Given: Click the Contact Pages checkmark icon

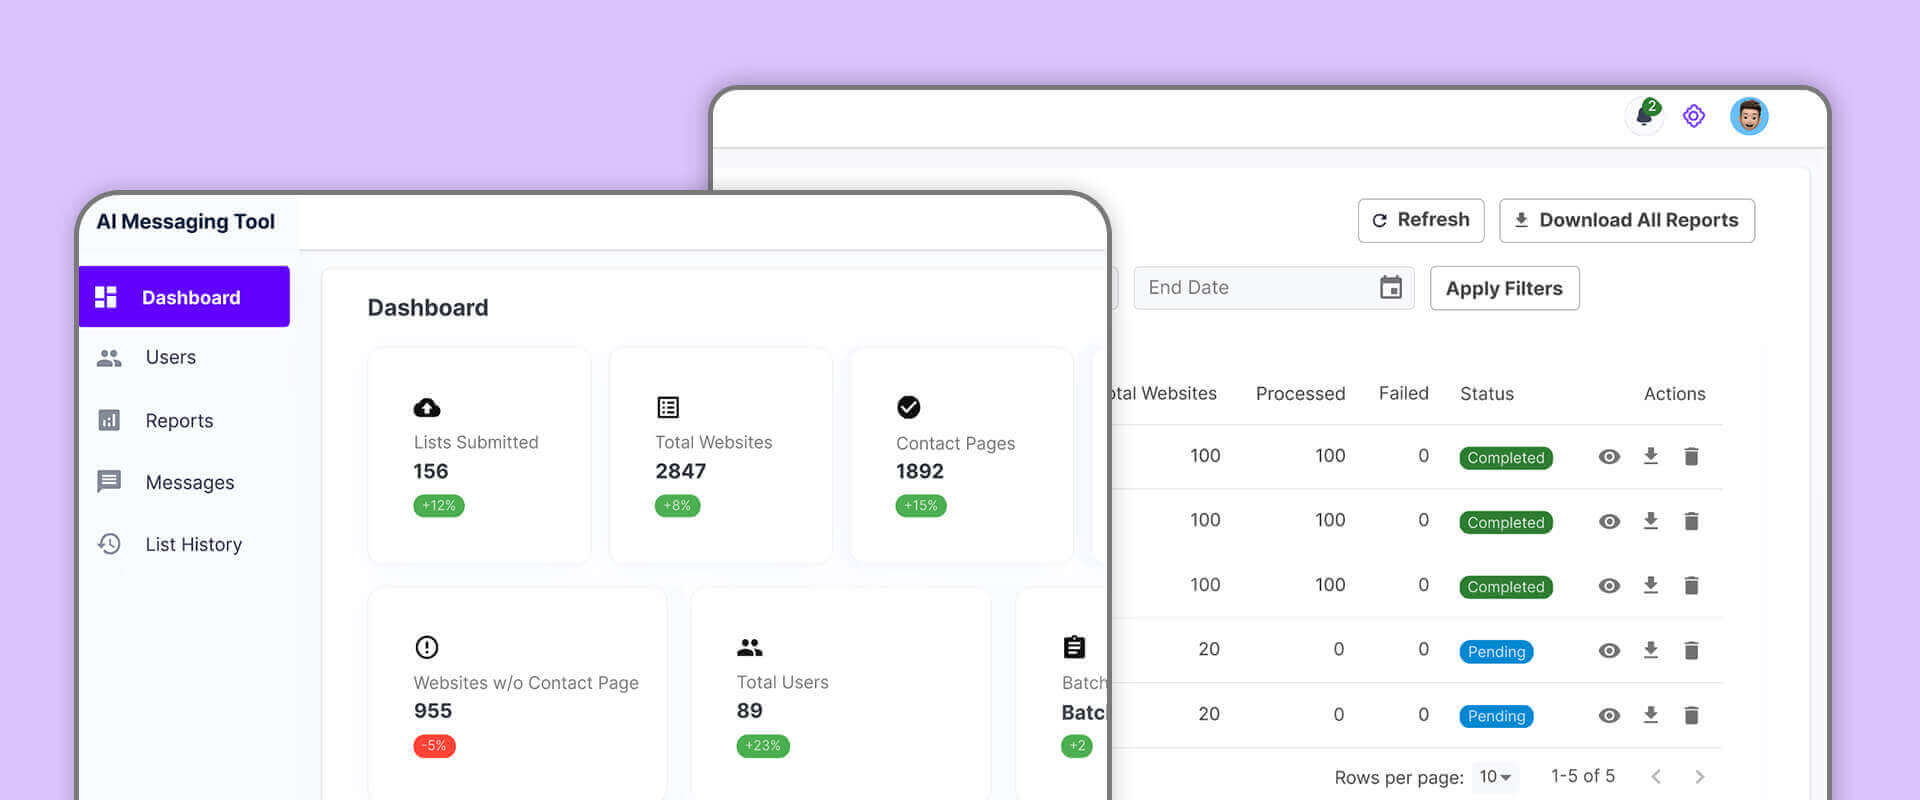Looking at the screenshot, I should (x=908, y=407).
